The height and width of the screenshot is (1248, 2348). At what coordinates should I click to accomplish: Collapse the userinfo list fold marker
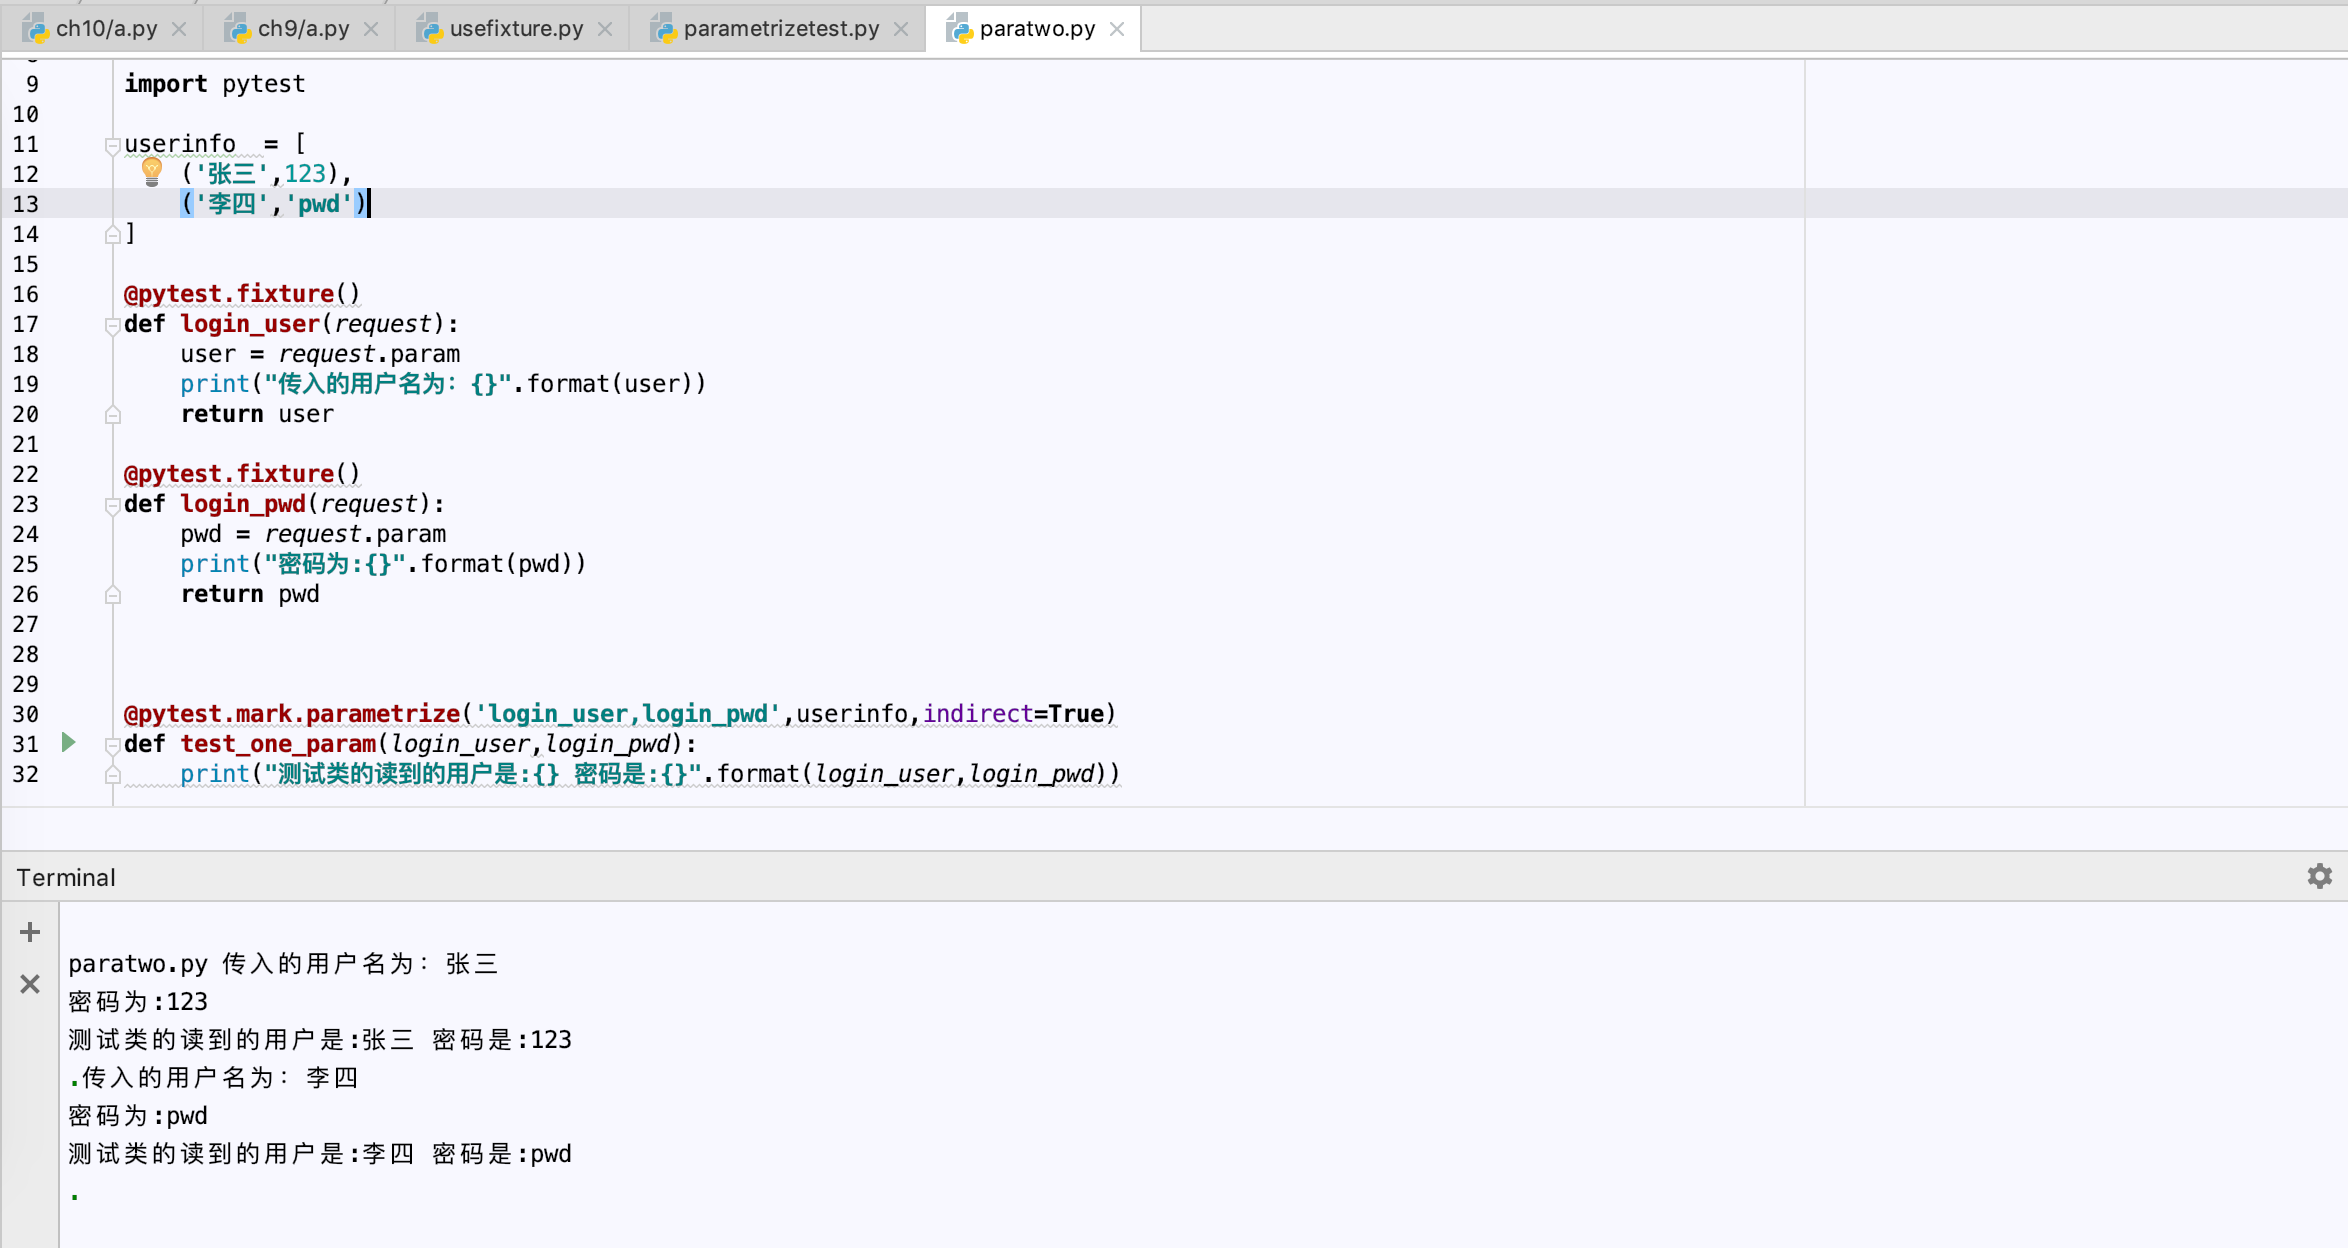coord(112,145)
